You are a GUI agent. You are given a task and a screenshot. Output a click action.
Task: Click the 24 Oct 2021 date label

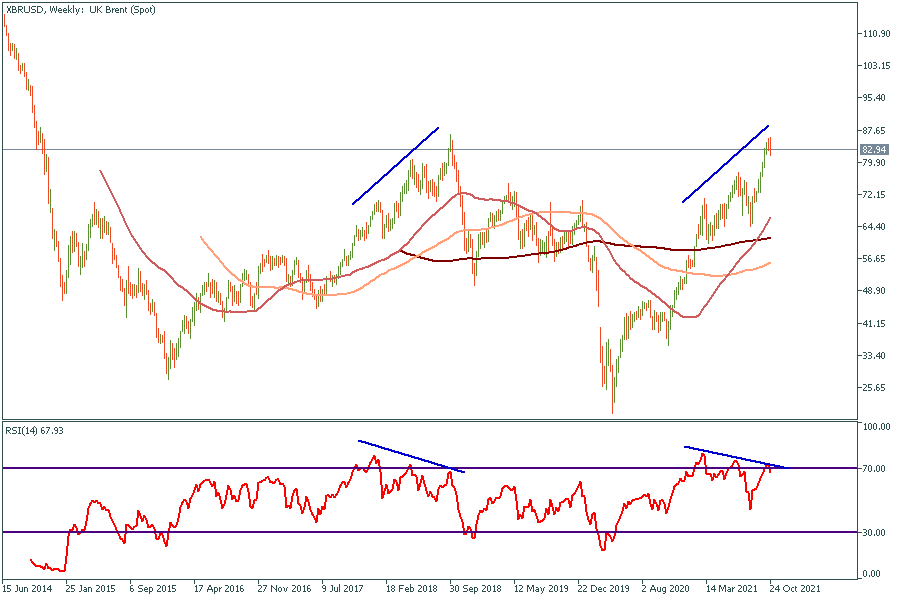click(797, 590)
